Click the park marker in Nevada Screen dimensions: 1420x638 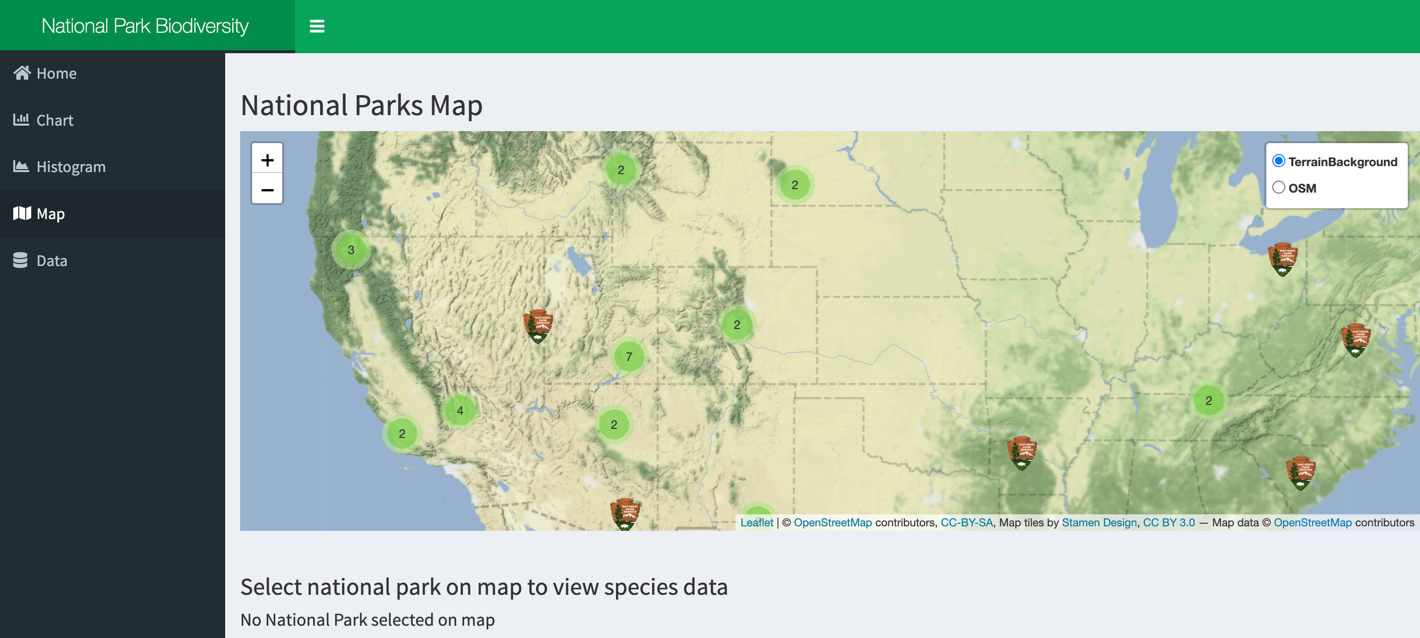[x=539, y=325]
